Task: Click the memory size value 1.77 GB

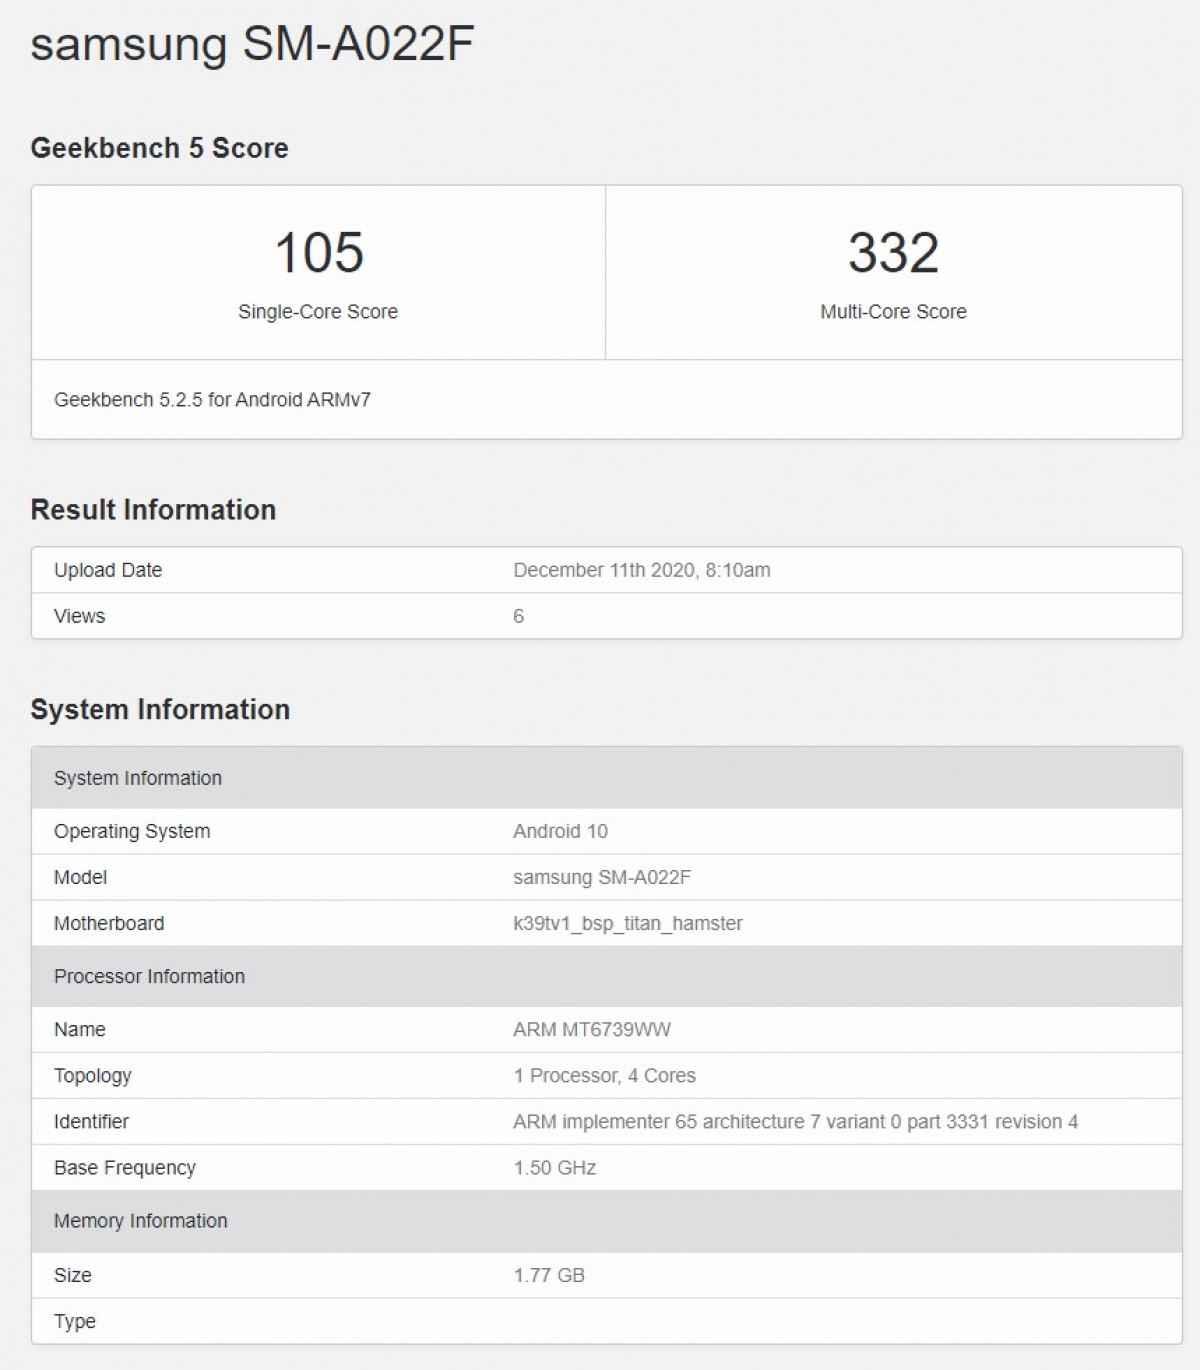Action: [548, 1275]
